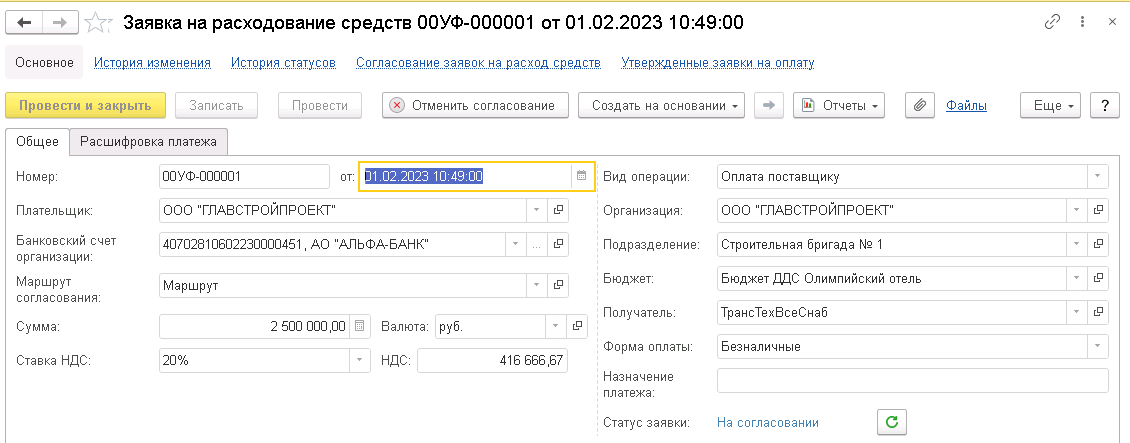This screenshot has width=1130, height=443.
Task: Open the Получатель record with the open icon
Action: pyautogui.click(x=1098, y=313)
